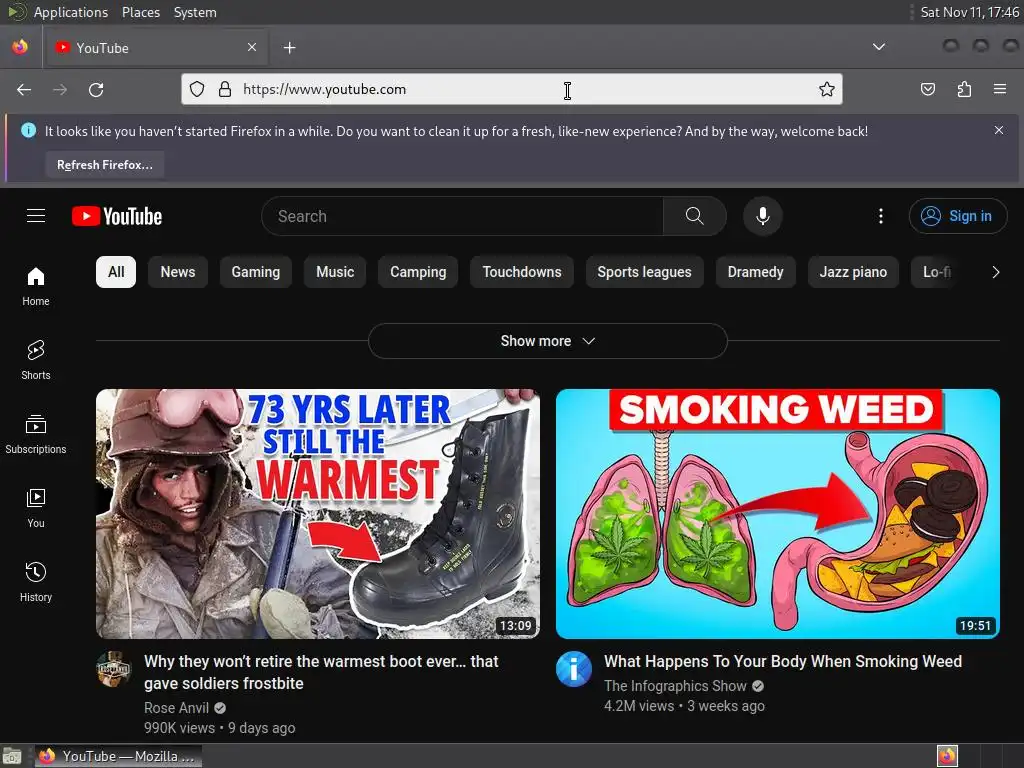
Task: Go to Home in sidebar
Action: [36, 286]
